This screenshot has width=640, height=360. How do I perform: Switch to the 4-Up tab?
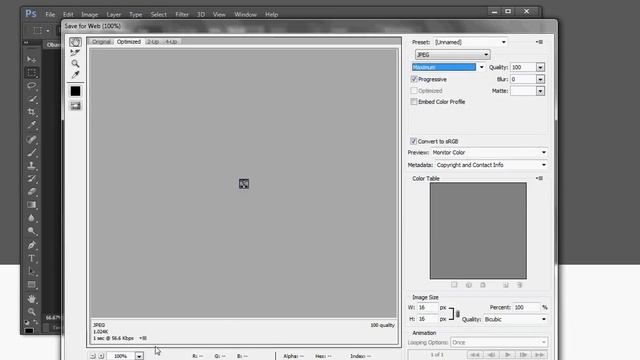pos(171,42)
